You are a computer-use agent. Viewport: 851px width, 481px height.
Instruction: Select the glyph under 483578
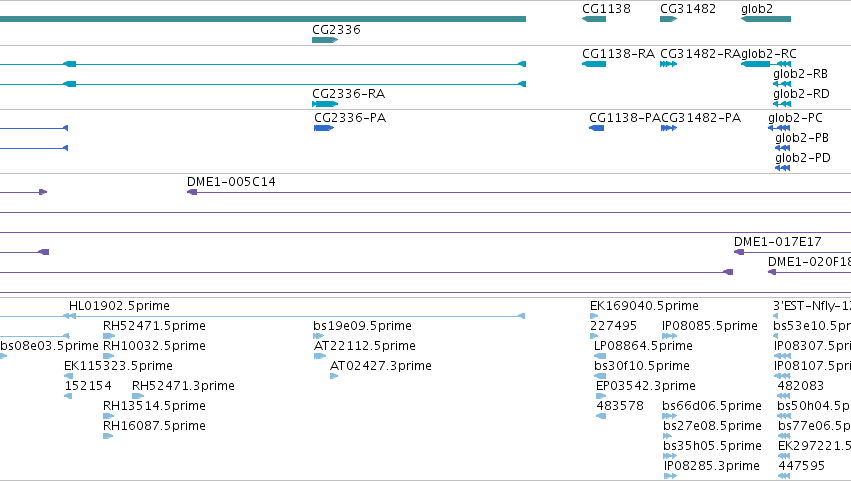click(601, 416)
